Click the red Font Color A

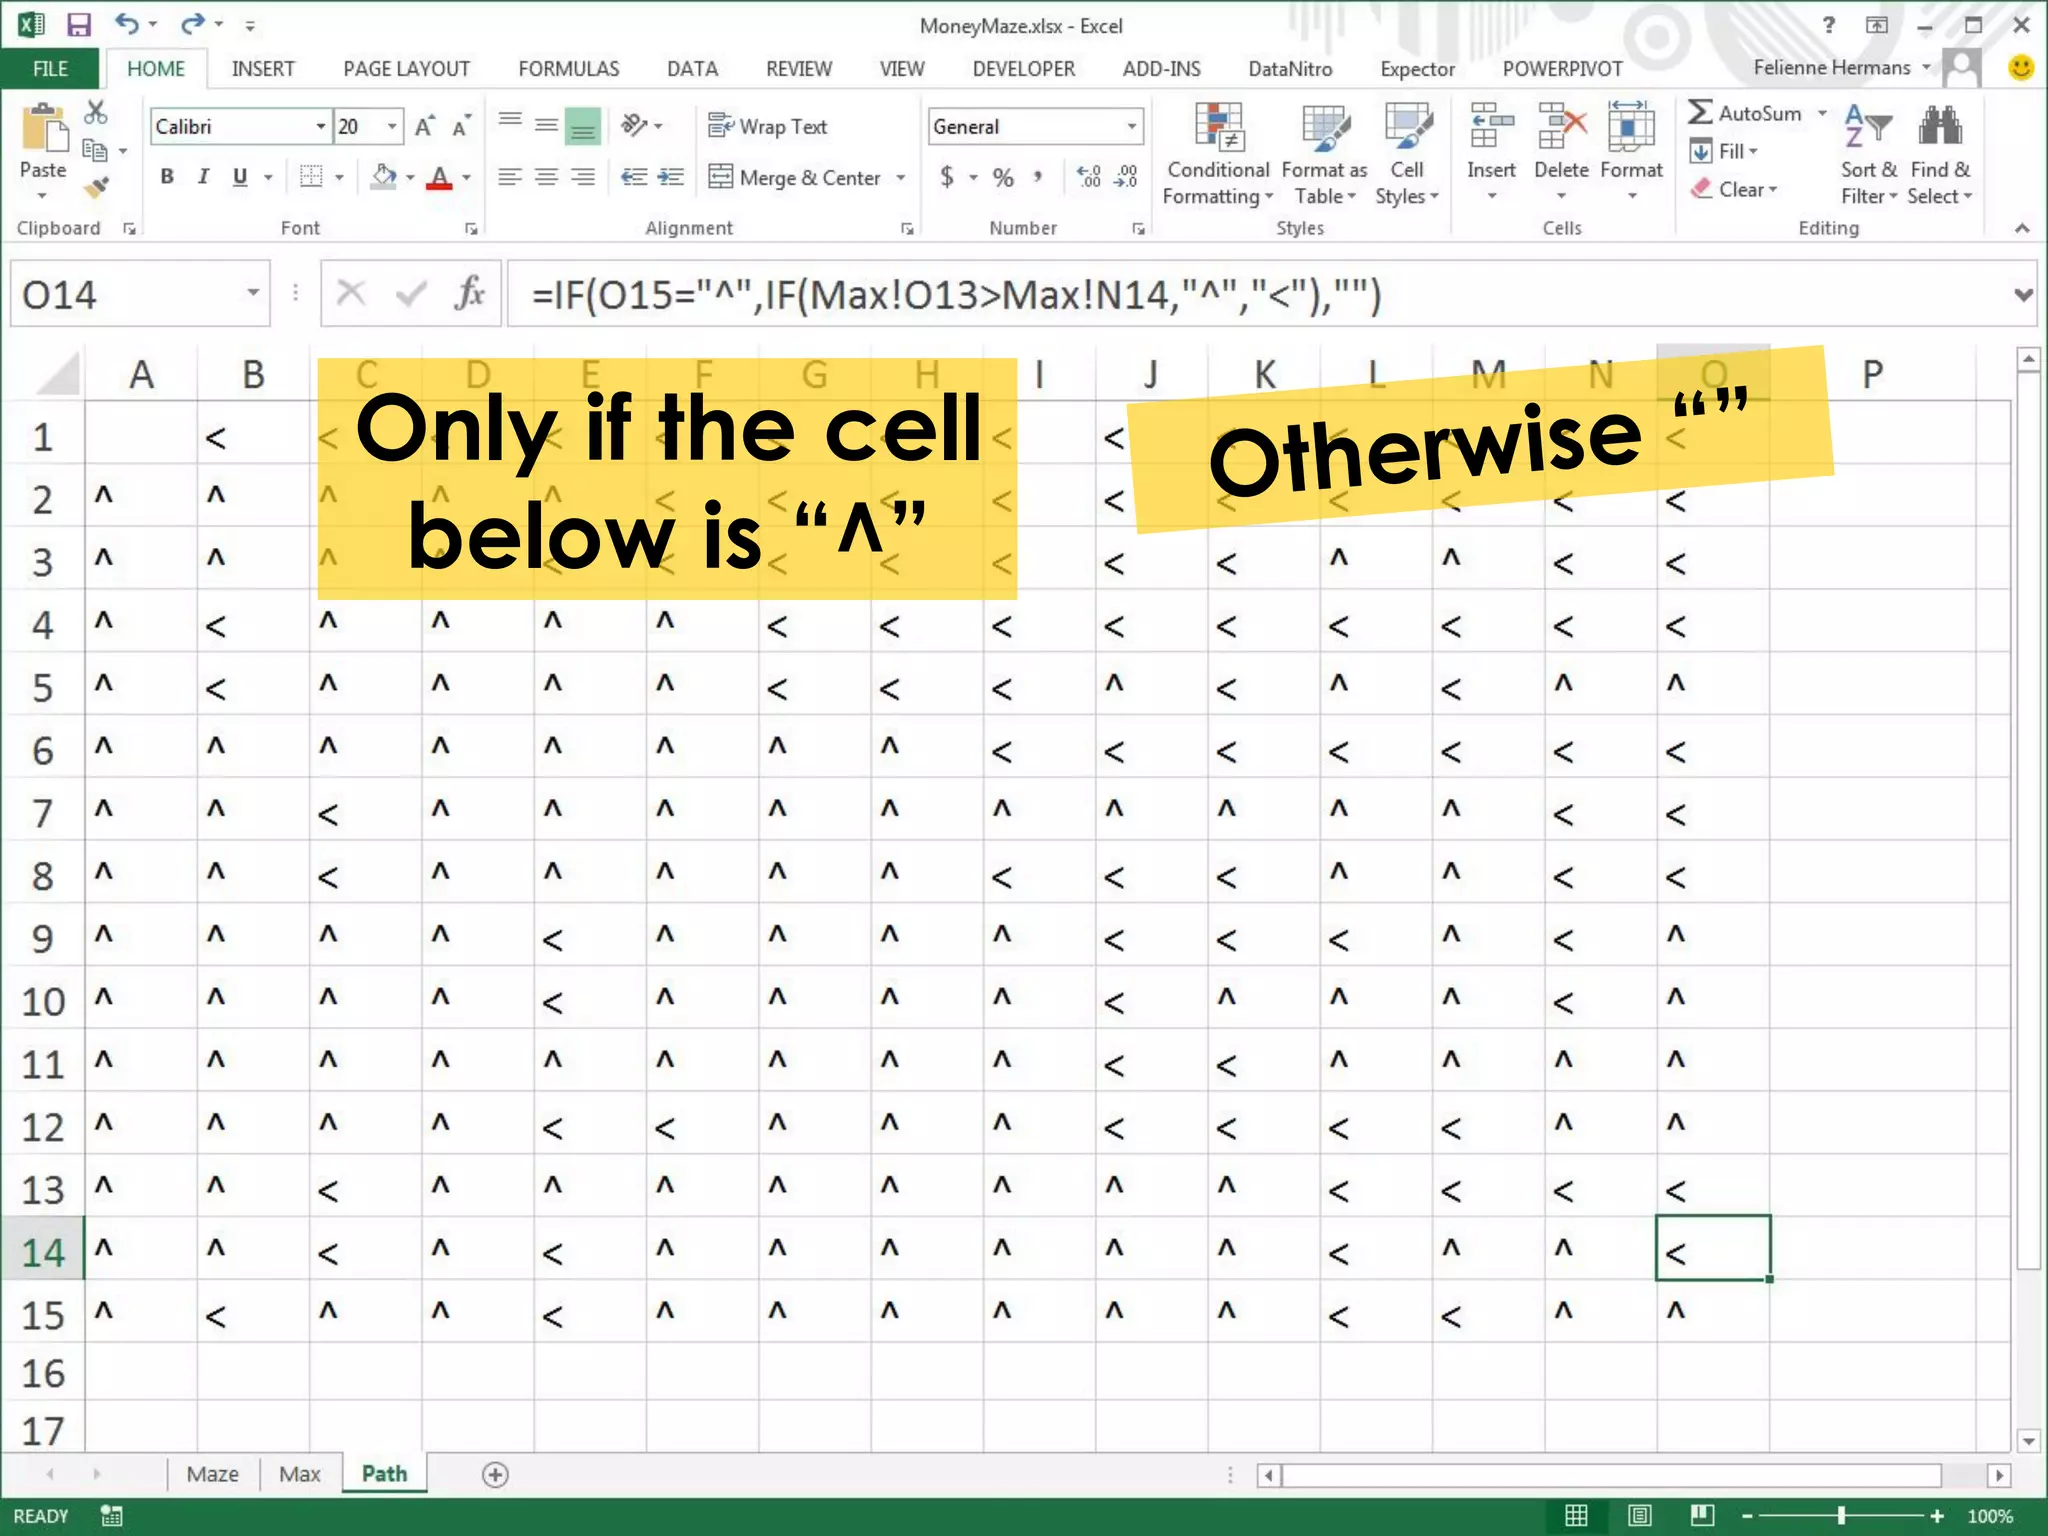point(439,177)
